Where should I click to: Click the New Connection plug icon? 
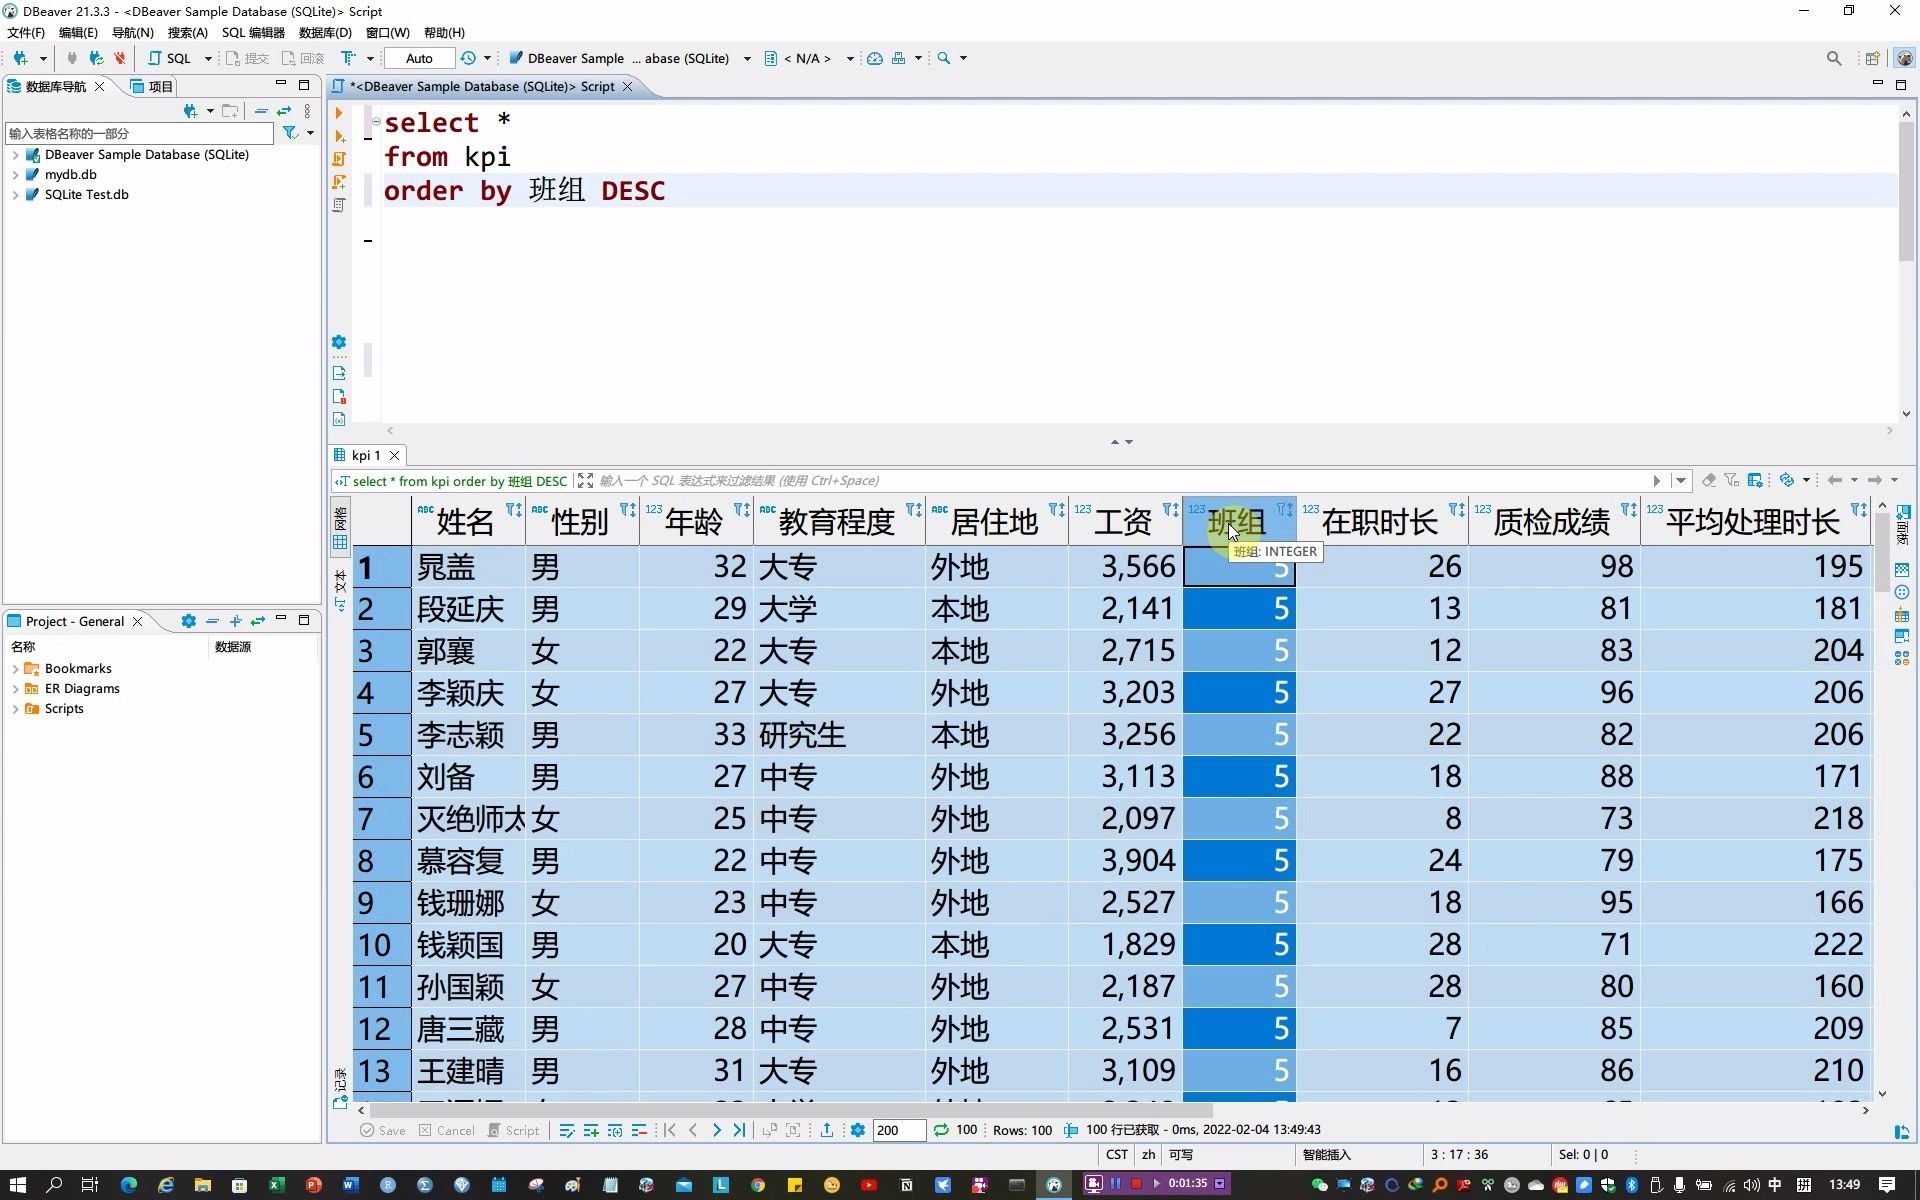click(x=20, y=58)
